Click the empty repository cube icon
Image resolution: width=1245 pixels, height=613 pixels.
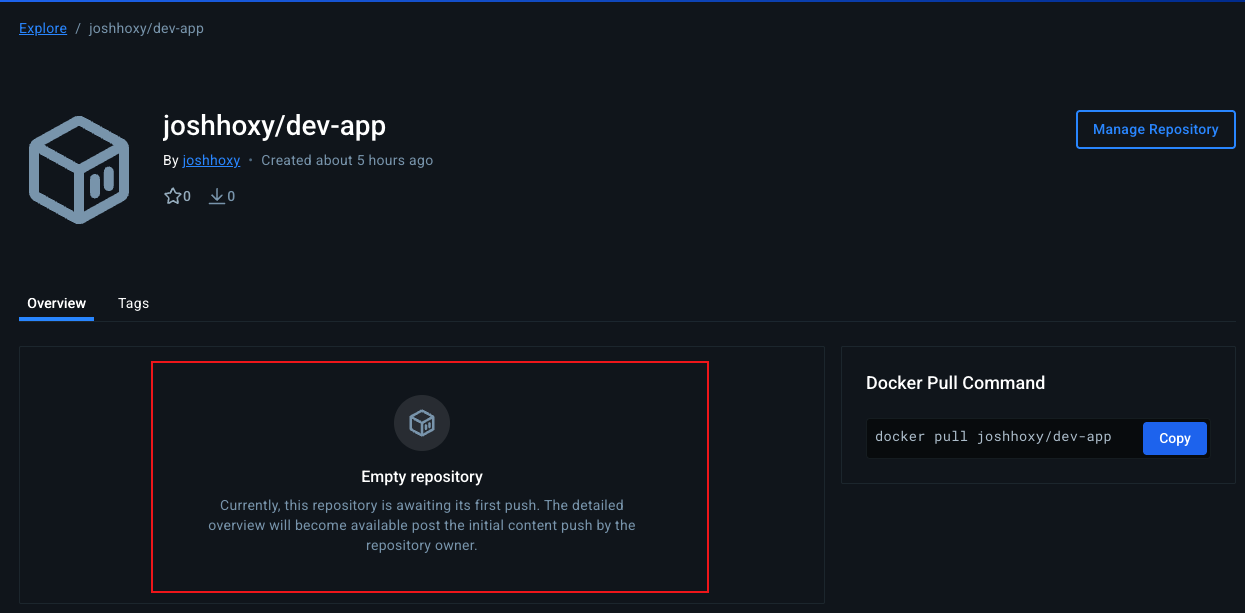pyautogui.click(x=422, y=423)
